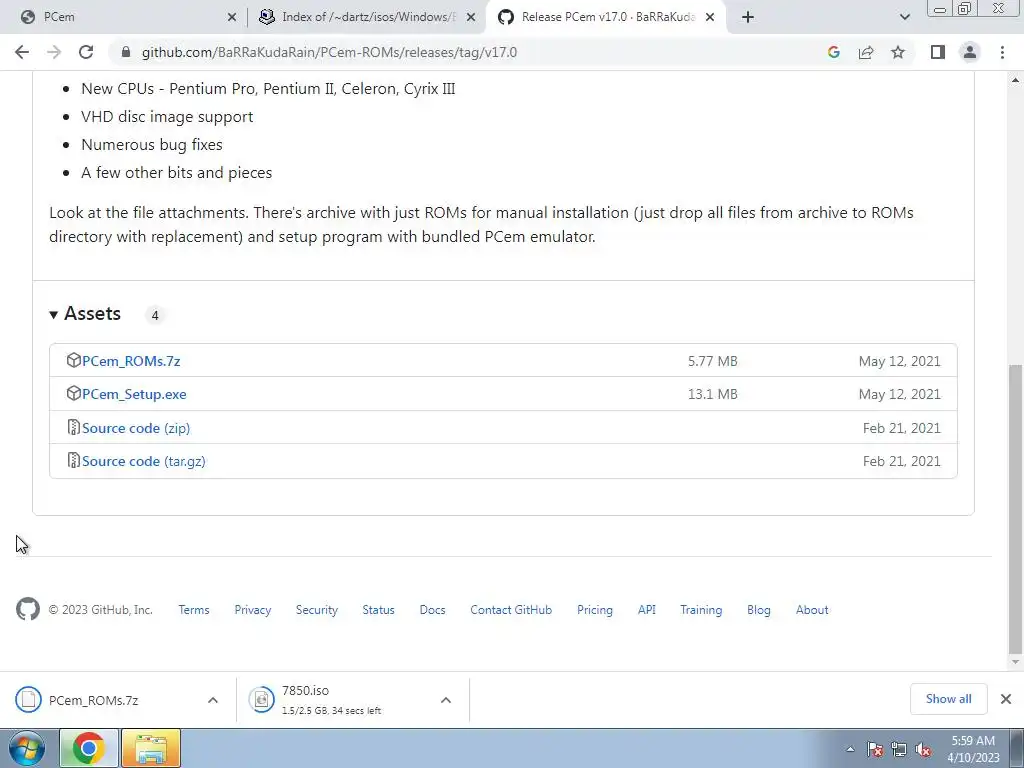
Task: Click the 5.77 MB size text
Action: [x=712, y=361]
